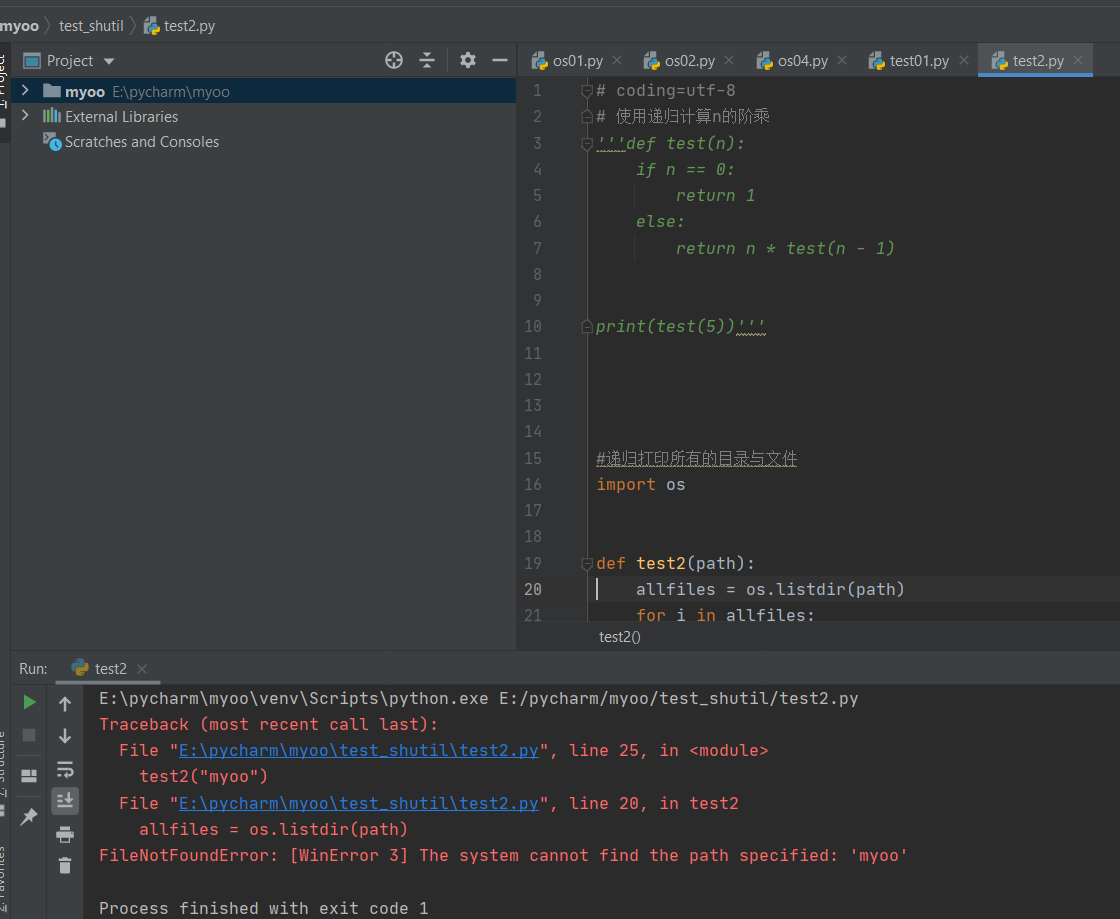
Task: Click line number 20 in the gutter
Action: point(533,590)
